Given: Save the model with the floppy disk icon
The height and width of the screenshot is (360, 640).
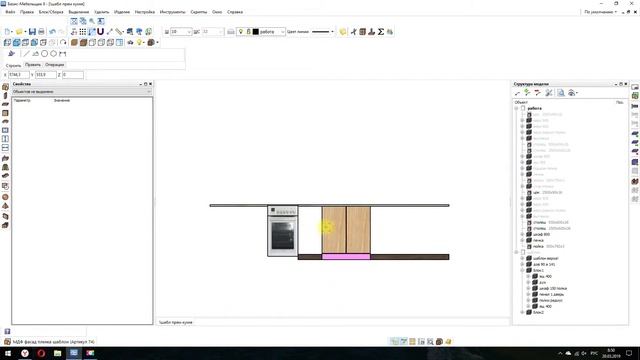Looking at the screenshot, I should click(x=32, y=31).
